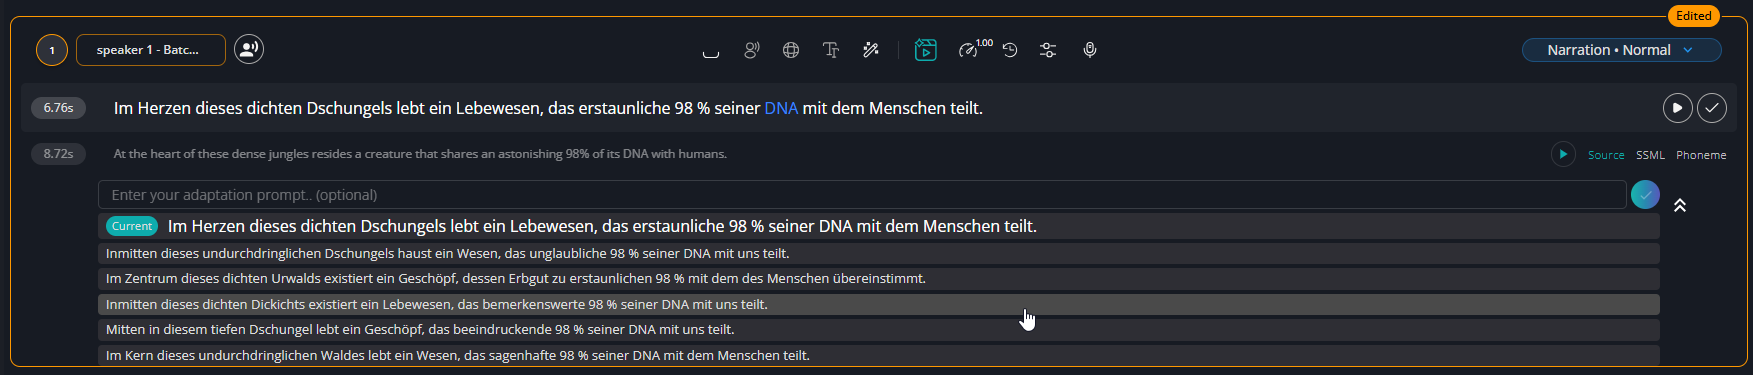Click the orange Edited badge
Screen dimensions: 1753x375
(1693, 16)
